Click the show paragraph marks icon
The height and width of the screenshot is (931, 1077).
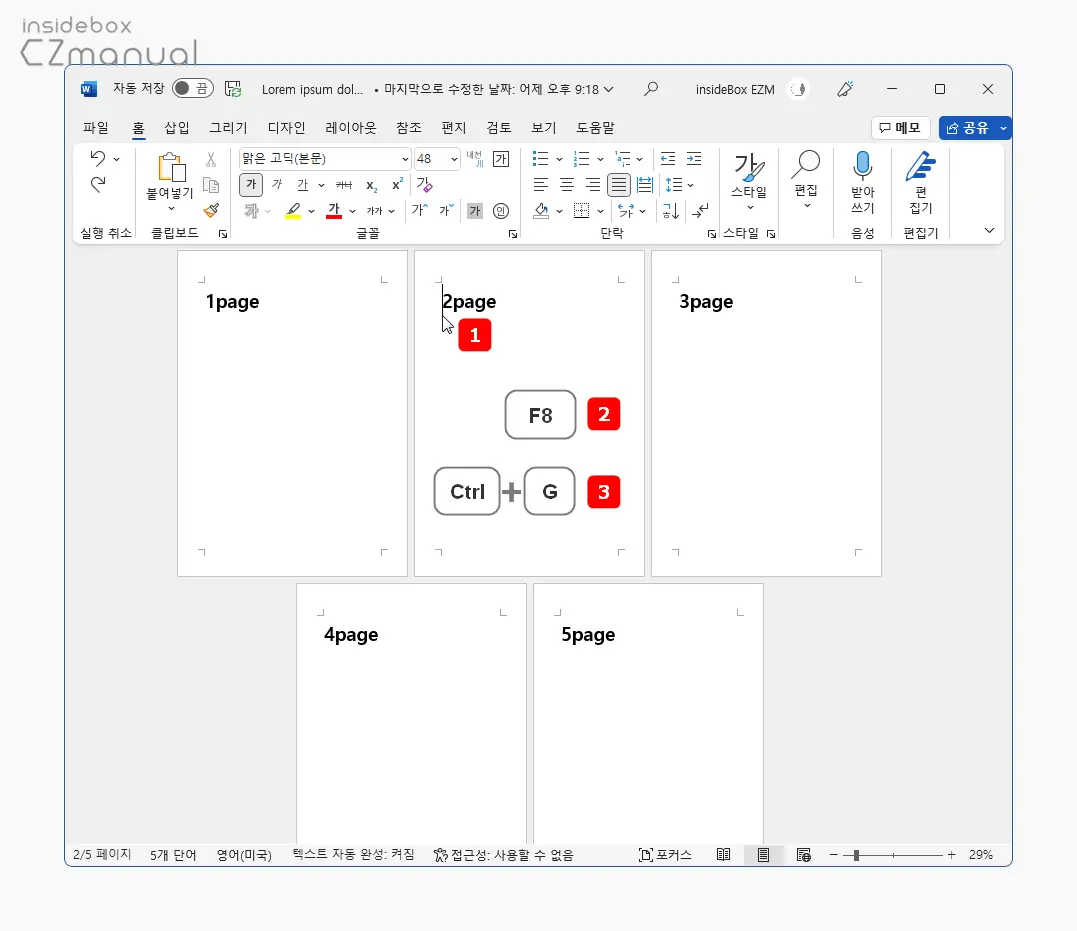click(x=700, y=211)
